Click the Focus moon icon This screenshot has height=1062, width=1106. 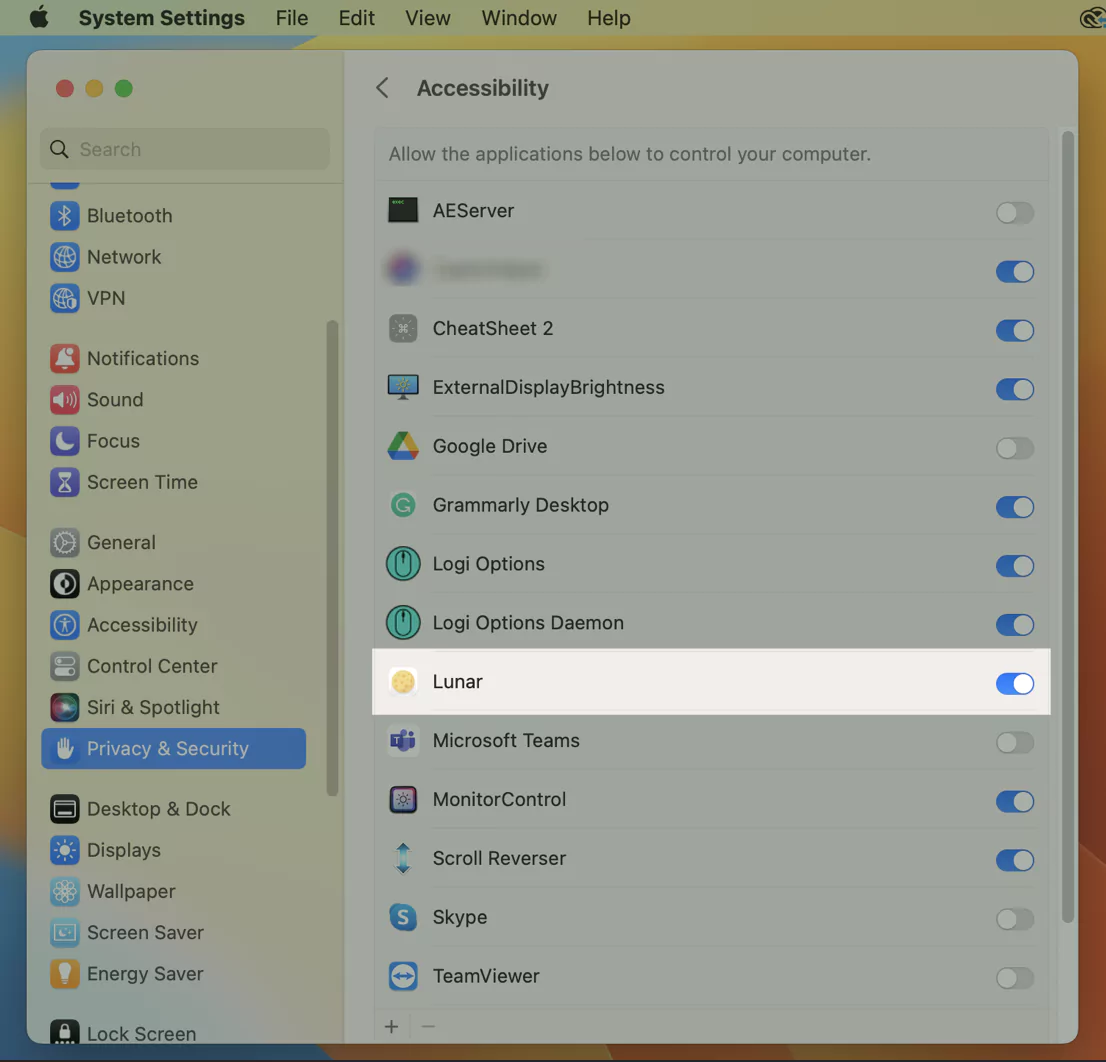(64, 441)
